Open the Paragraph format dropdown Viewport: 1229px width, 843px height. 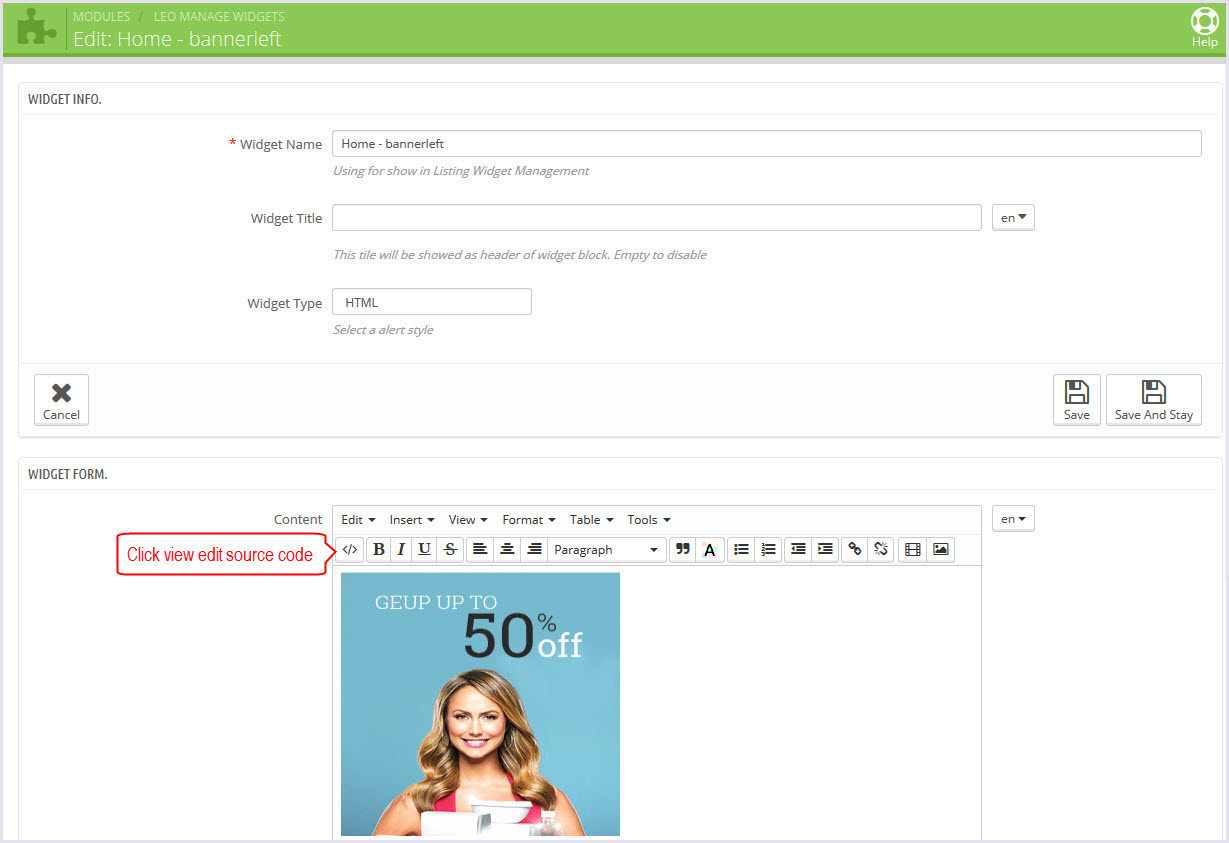tap(607, 549)
